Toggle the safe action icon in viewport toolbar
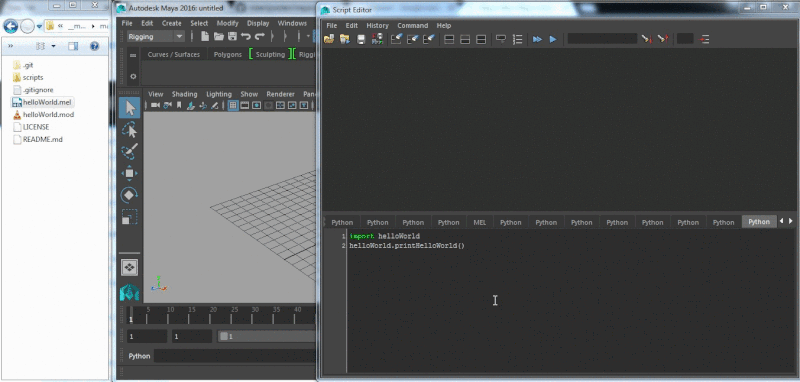Viewport: 800px width, 382px height. point(292,106)
